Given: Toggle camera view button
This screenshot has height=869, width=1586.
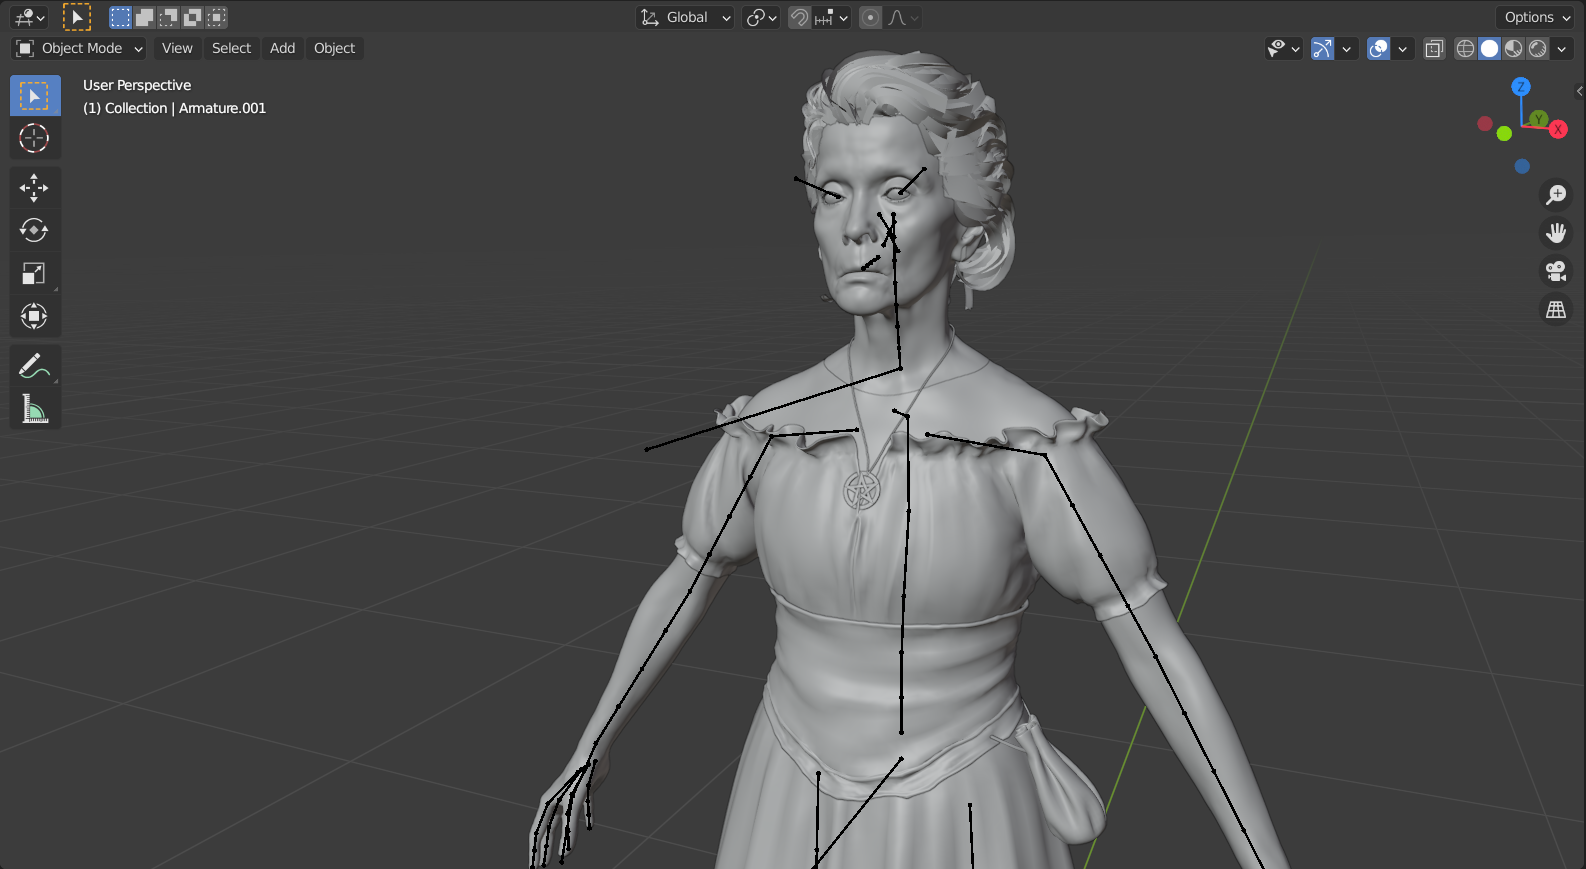Looking at the screenshot, I should click(x=1556, y=271).
